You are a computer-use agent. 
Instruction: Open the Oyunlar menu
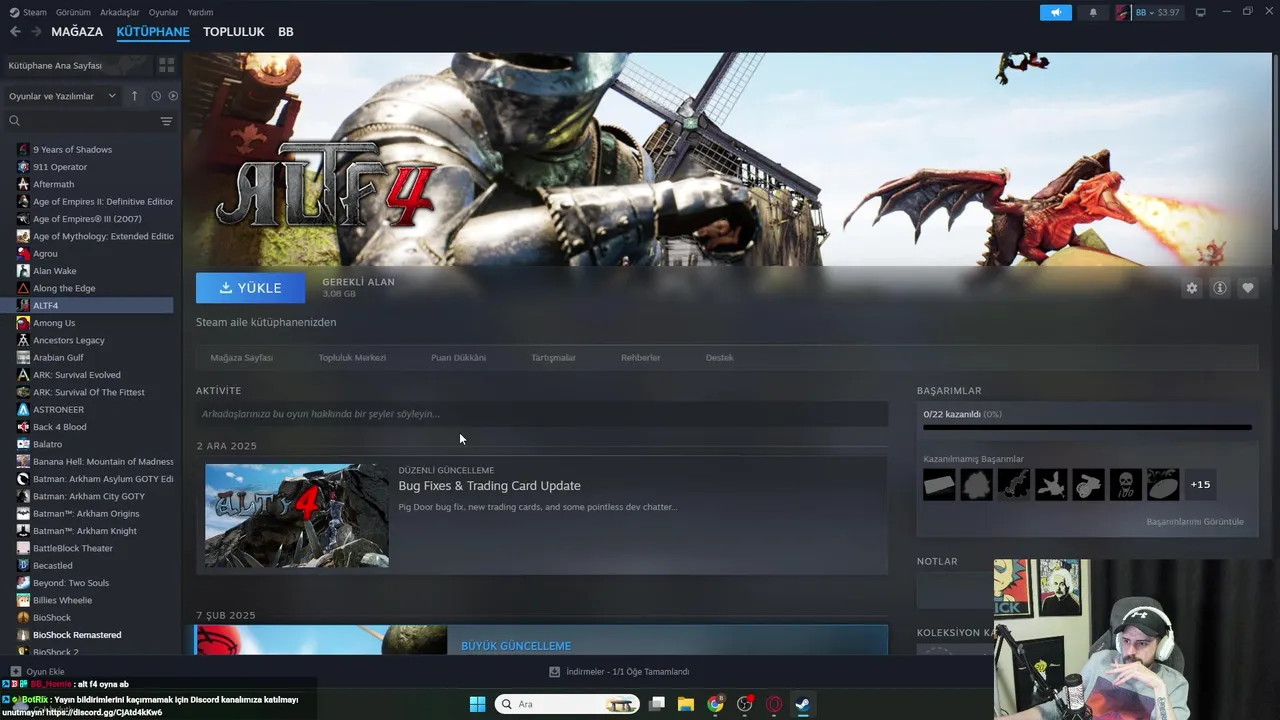click(x=163, y=12)
